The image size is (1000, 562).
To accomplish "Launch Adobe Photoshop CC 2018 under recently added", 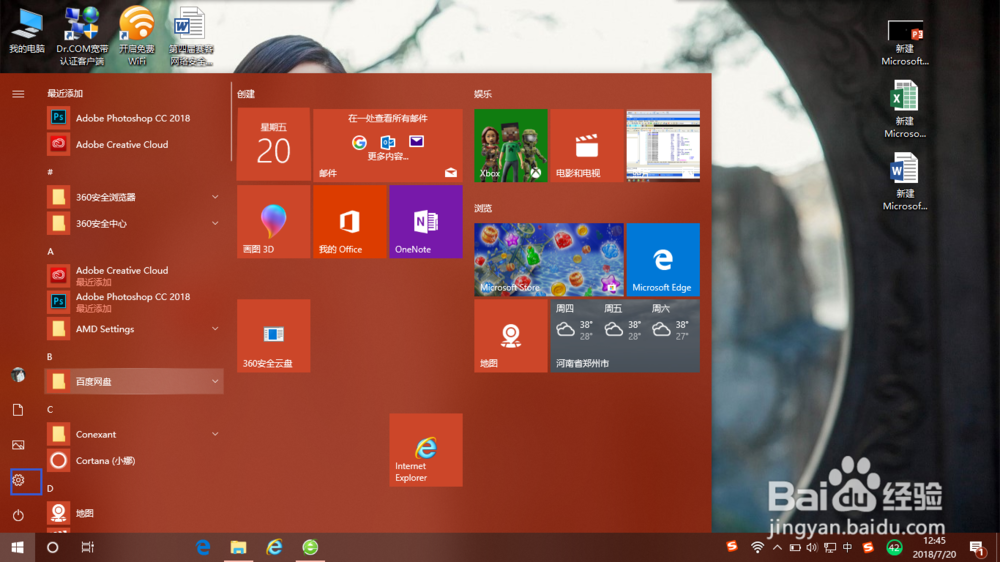I will pos(133,118).
